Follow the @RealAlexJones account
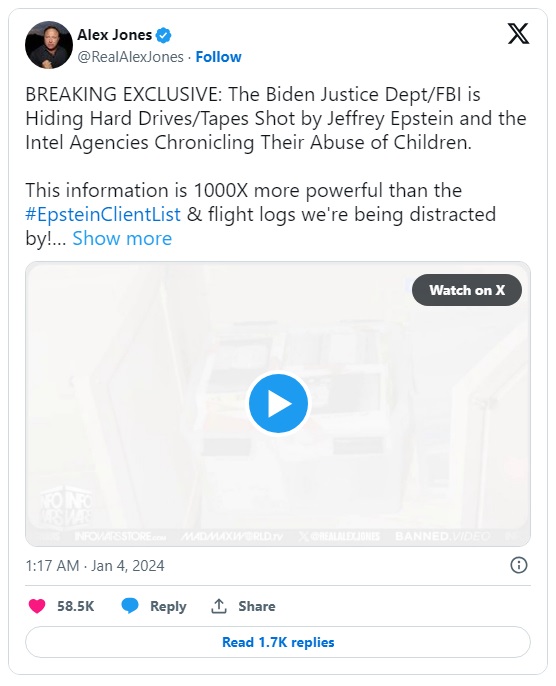This screenshot has height=686, width=556. pos(218,57)
